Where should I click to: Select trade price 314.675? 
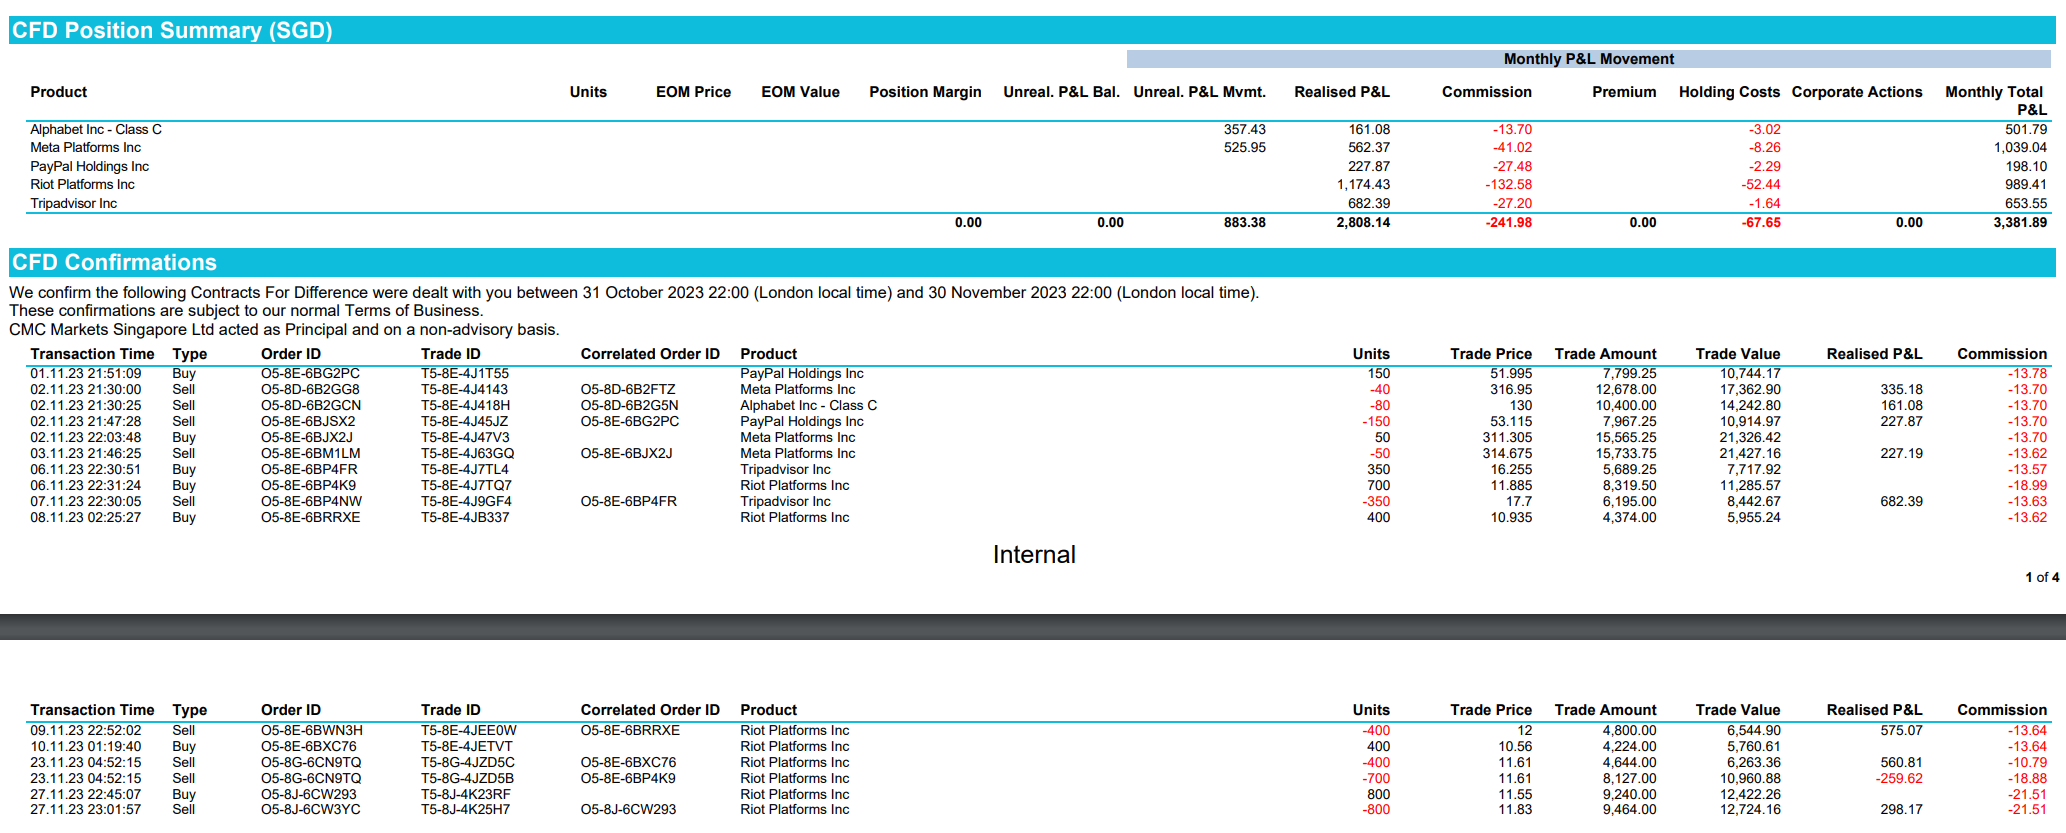1507,453
